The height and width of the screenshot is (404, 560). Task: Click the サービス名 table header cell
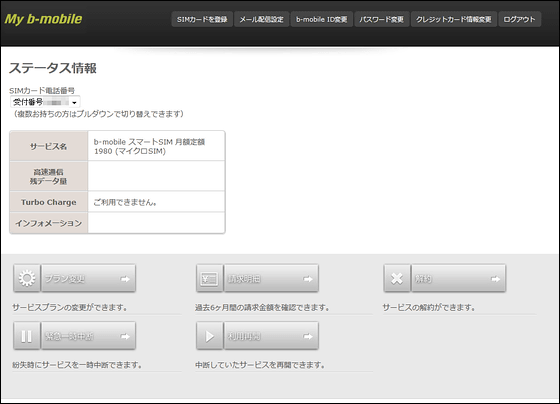click(x=49, y=146)
